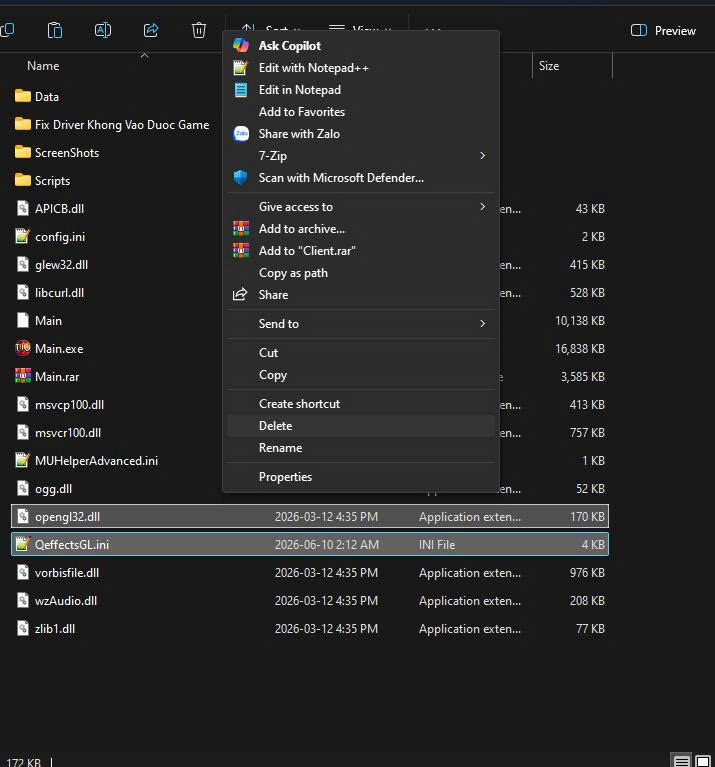
Task: Click the Paste clipboard icon in toolbar
Action: 55,30
